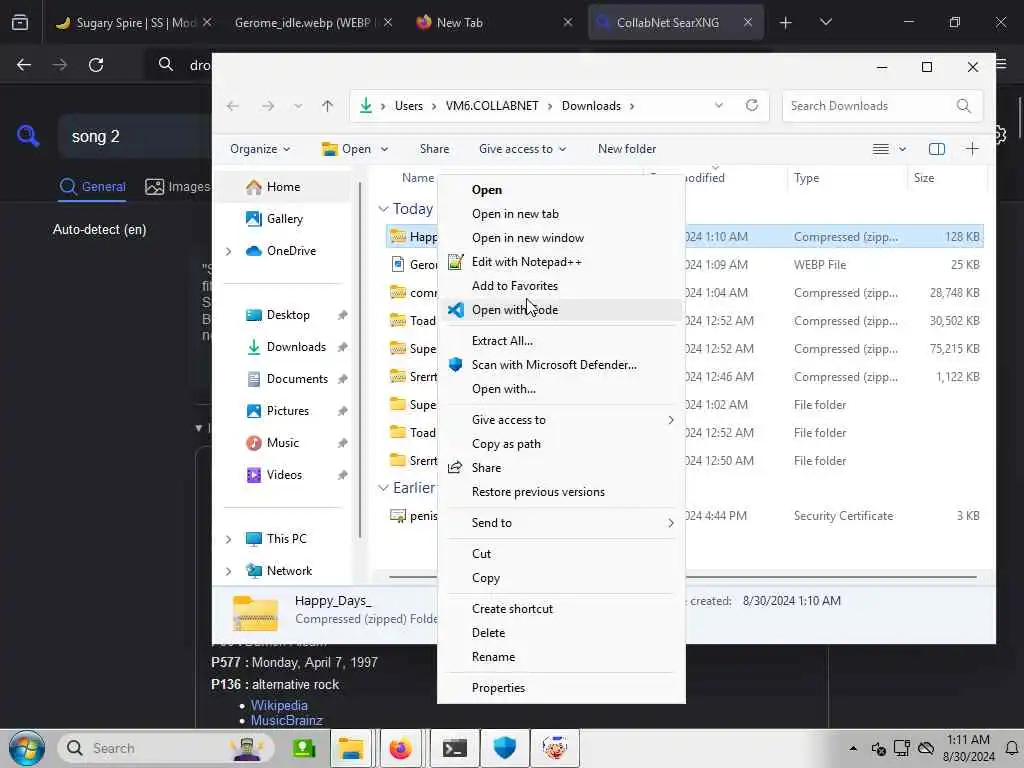
Task: Open the view layout options icon
Action: point(881,149)
